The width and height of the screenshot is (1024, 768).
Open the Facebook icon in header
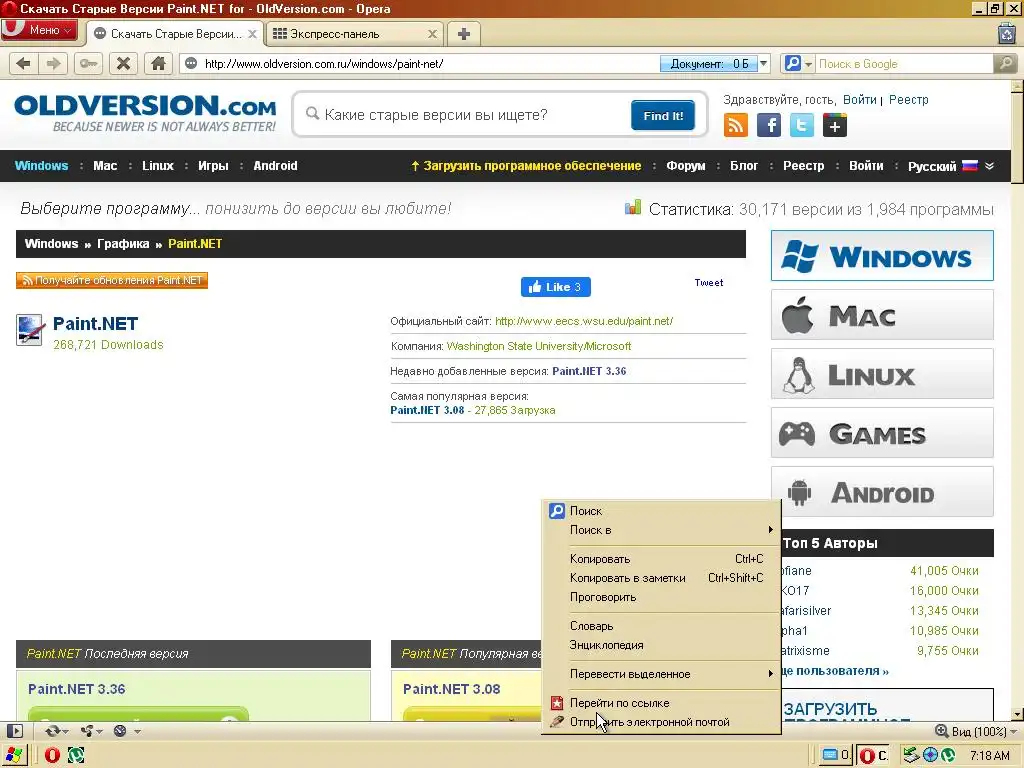tap(769, 125)
